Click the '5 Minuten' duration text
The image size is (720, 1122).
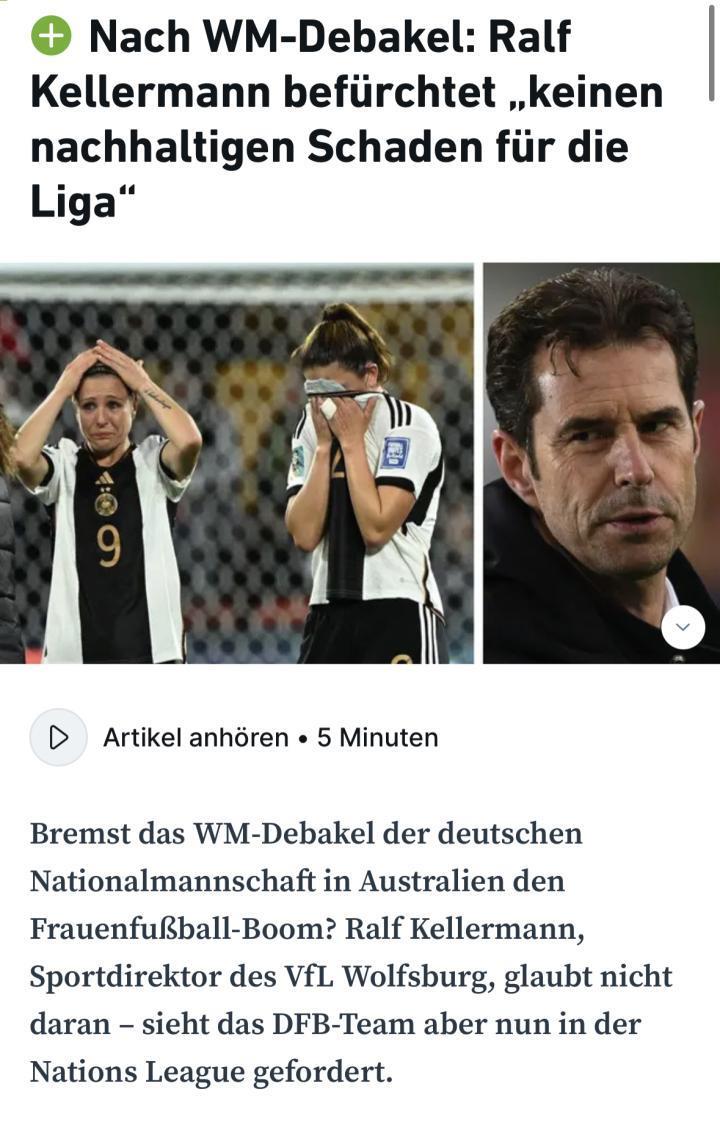tap(377, 737)
